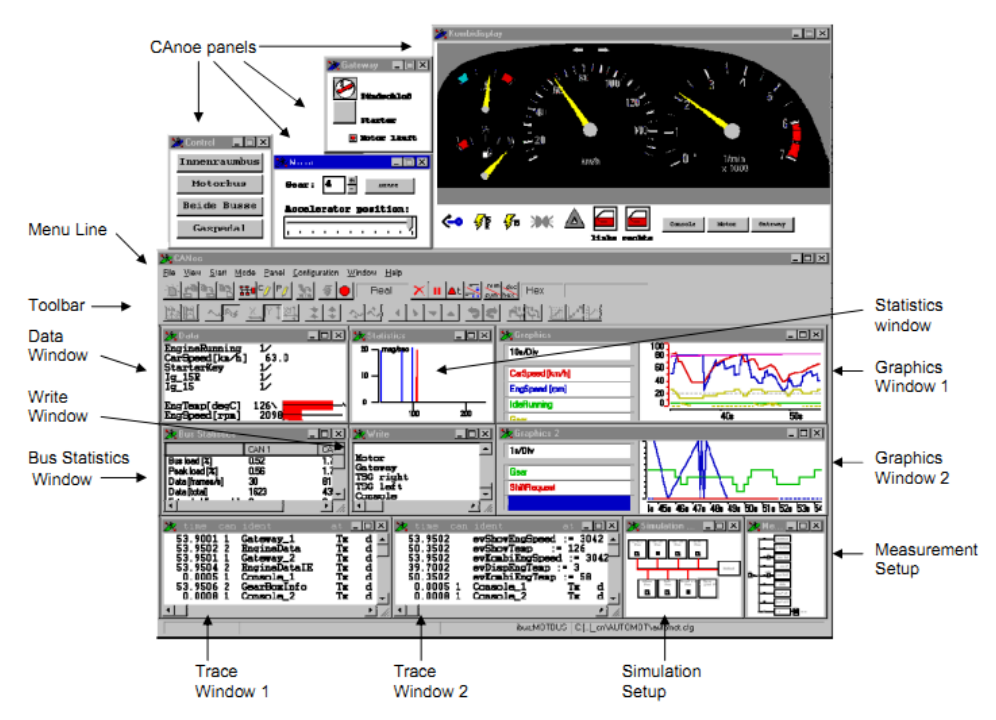996x720 pixels.
Task: Toggle the Motor läuft indicator checkbox
Action: (352, 137)
